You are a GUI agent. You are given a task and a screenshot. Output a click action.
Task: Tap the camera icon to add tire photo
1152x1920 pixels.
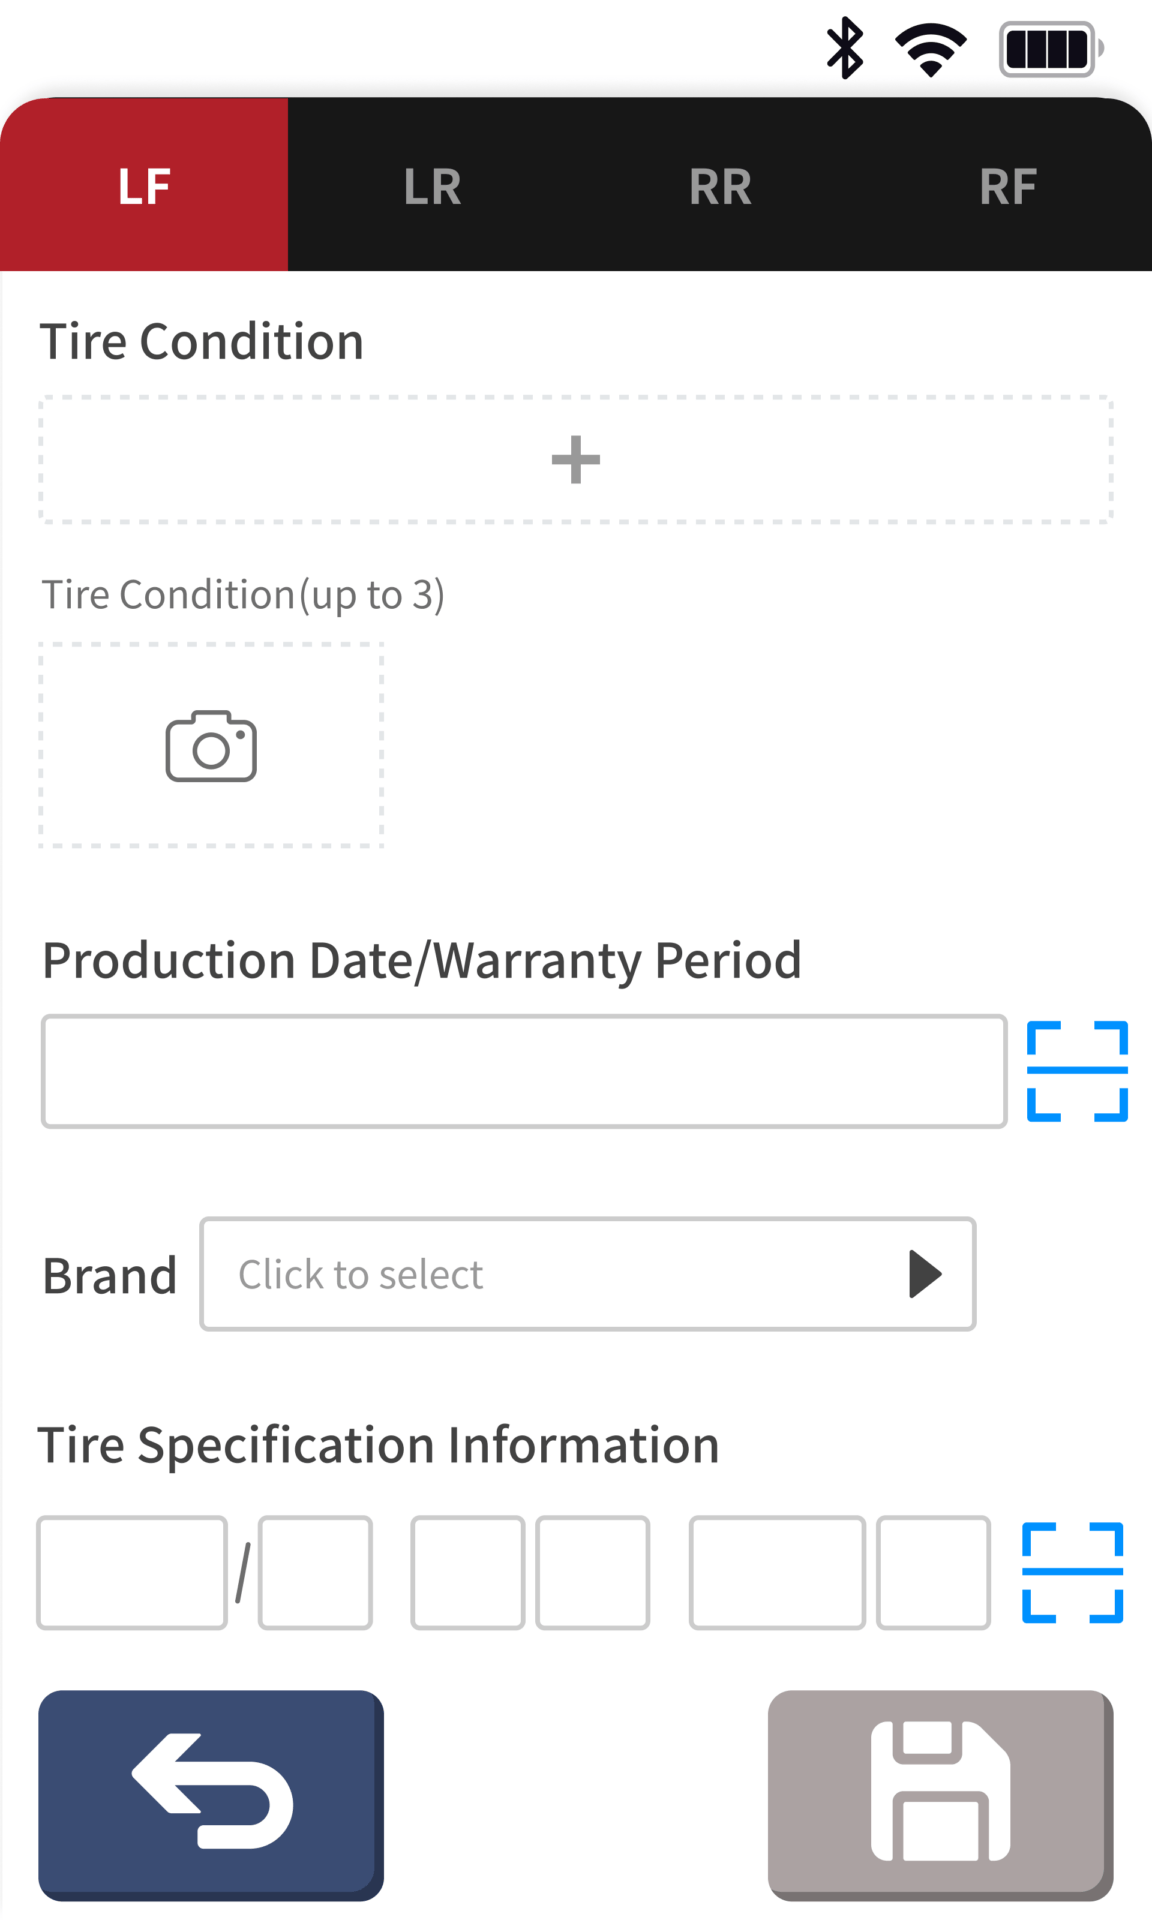(x=211, y=746)
